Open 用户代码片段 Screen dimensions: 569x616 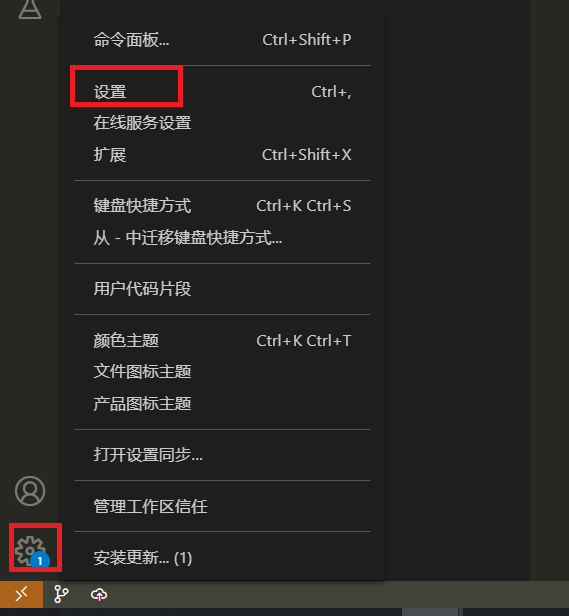(x=222, y=289)
